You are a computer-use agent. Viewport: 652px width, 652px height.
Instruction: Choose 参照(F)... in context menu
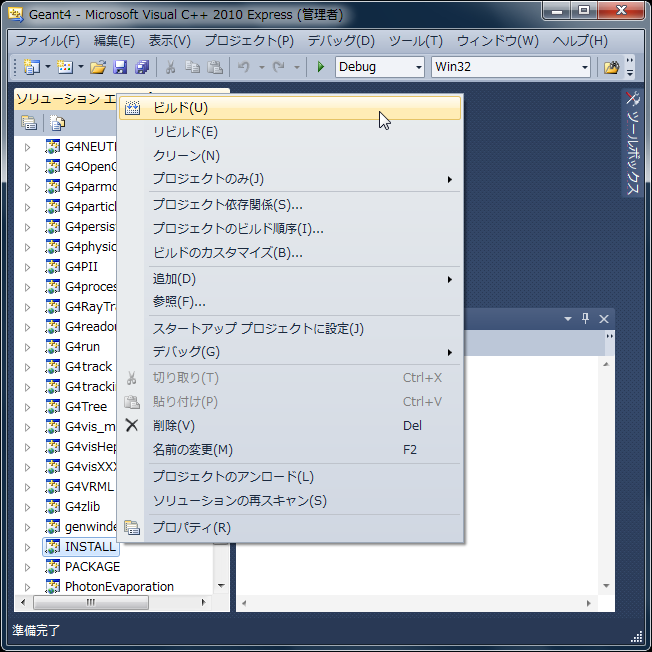290,302
